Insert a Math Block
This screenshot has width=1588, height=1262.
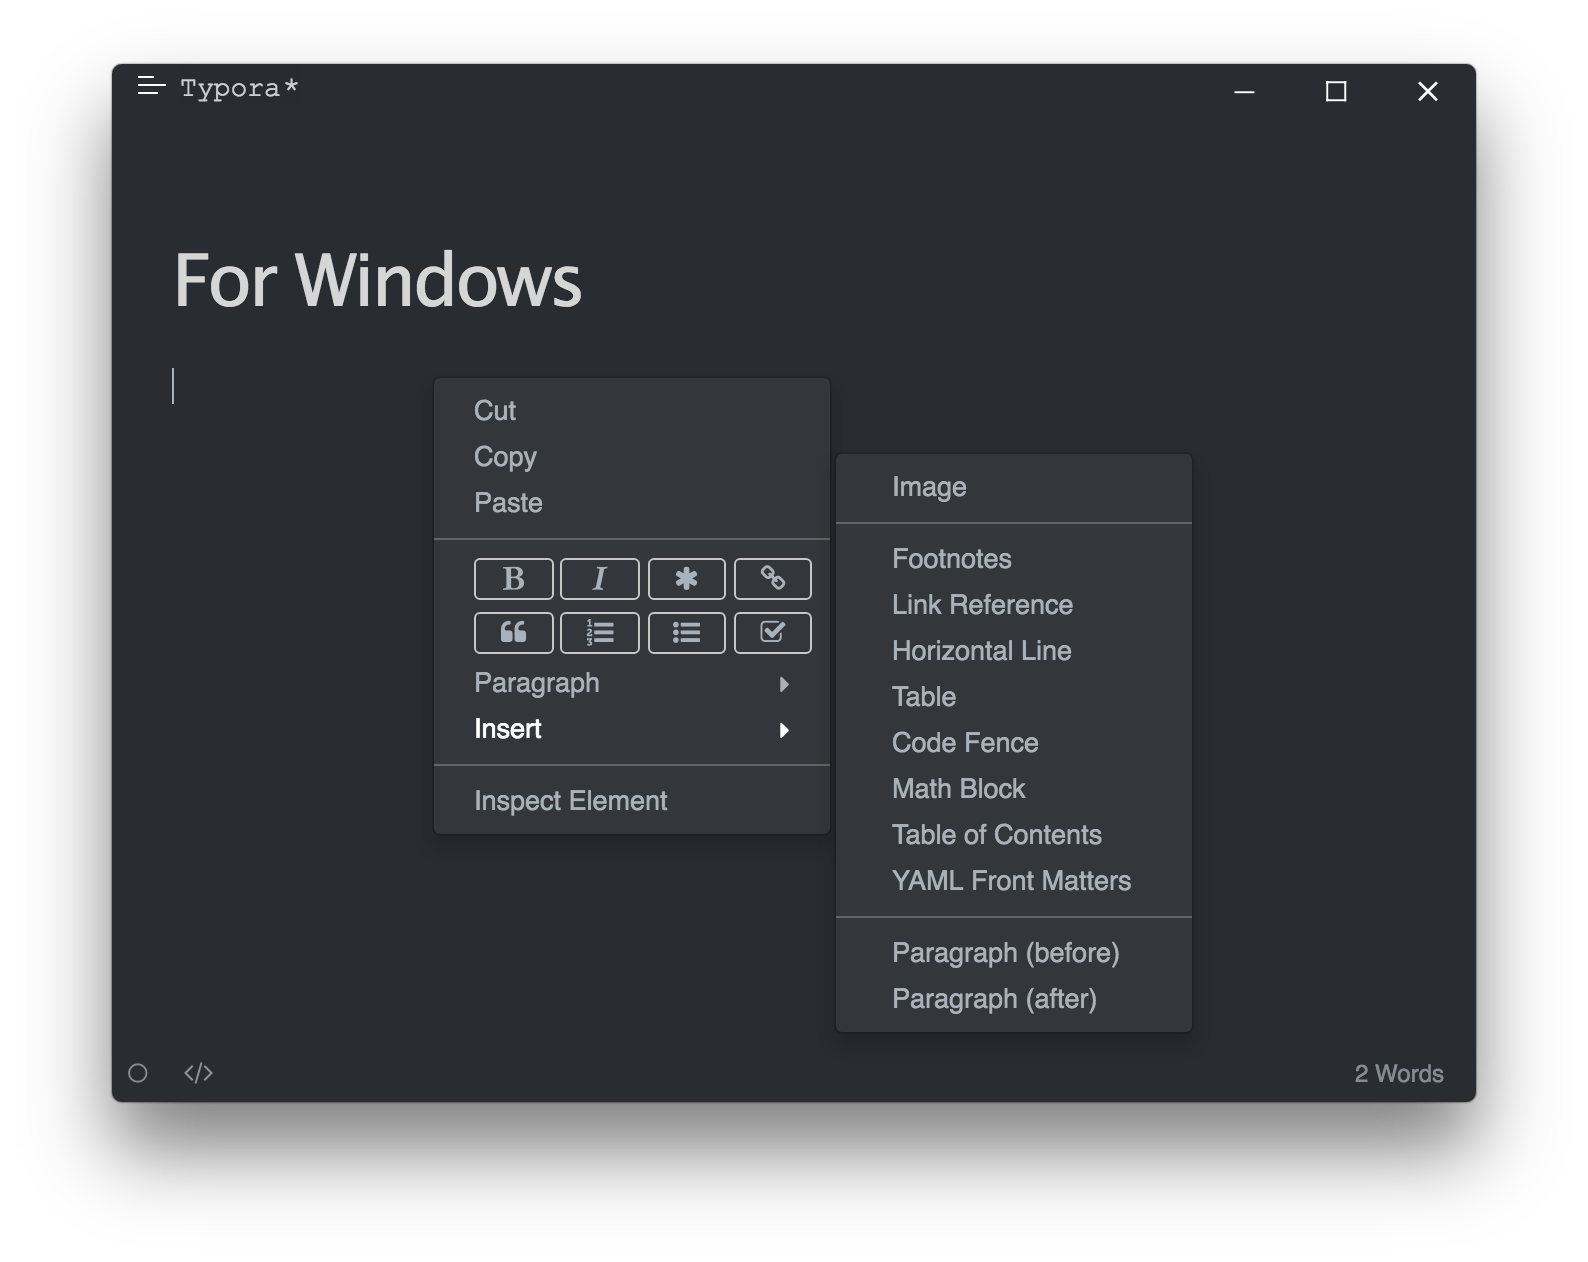[1014, 789]
